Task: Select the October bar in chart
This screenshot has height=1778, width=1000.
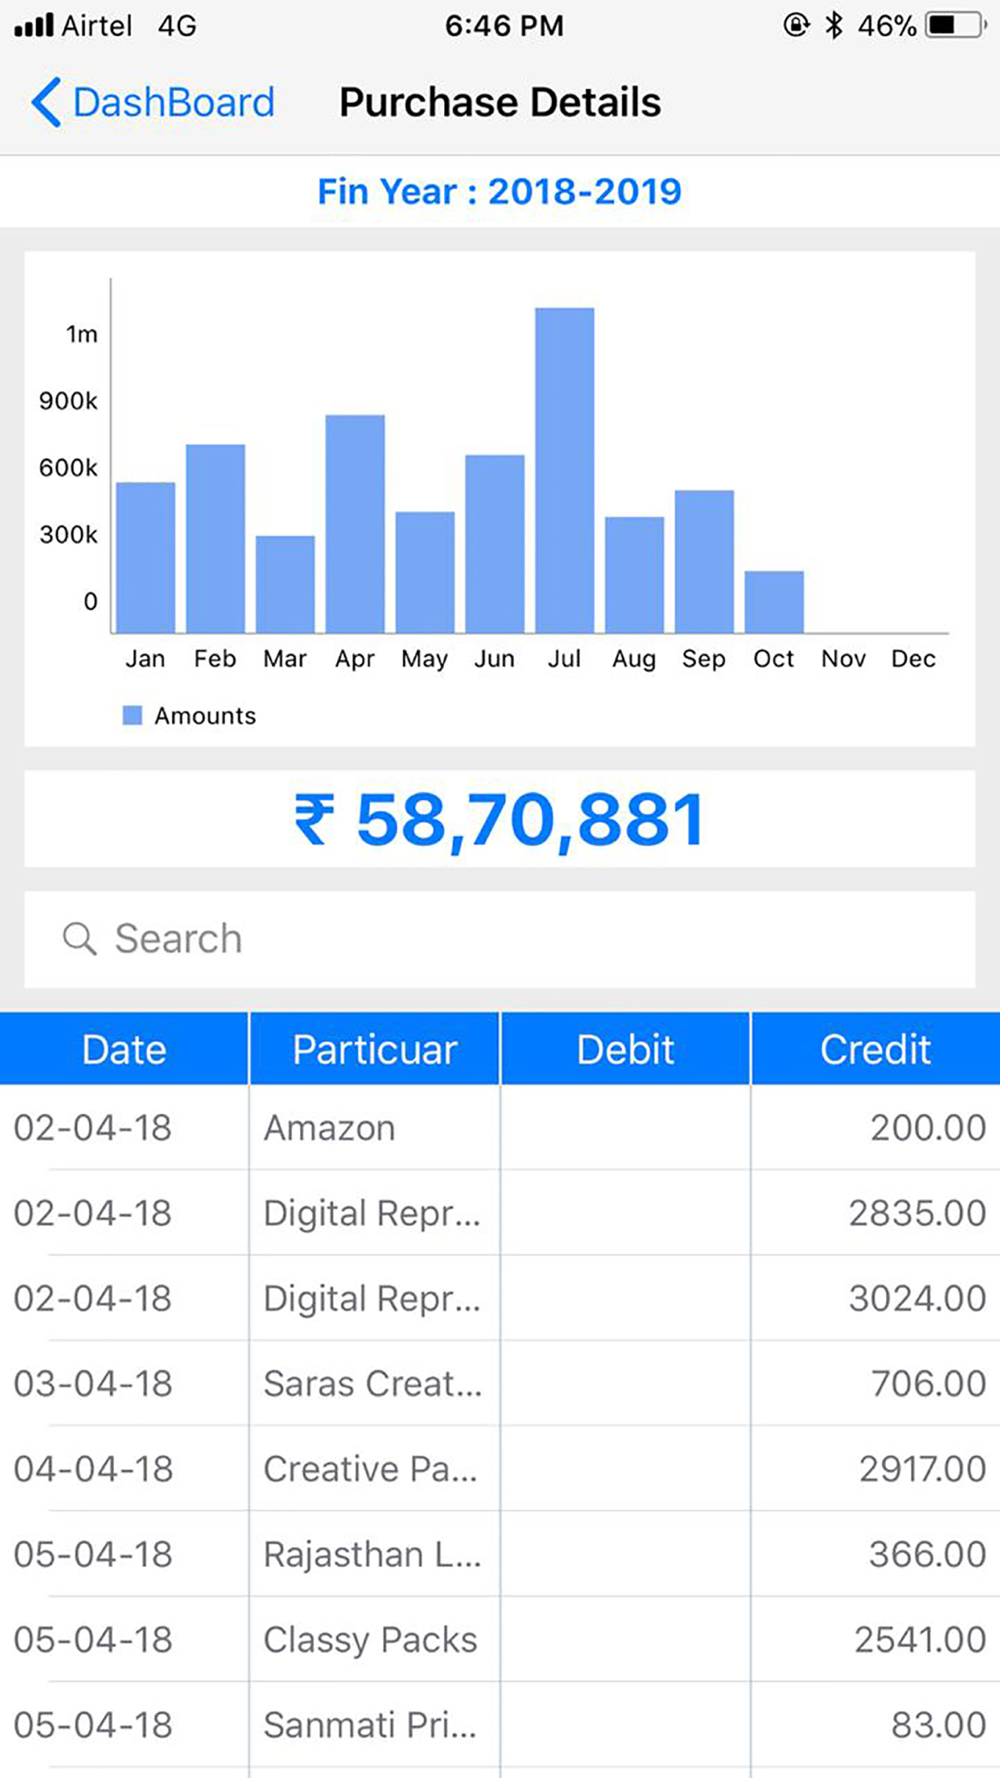Action: point(774,602)
